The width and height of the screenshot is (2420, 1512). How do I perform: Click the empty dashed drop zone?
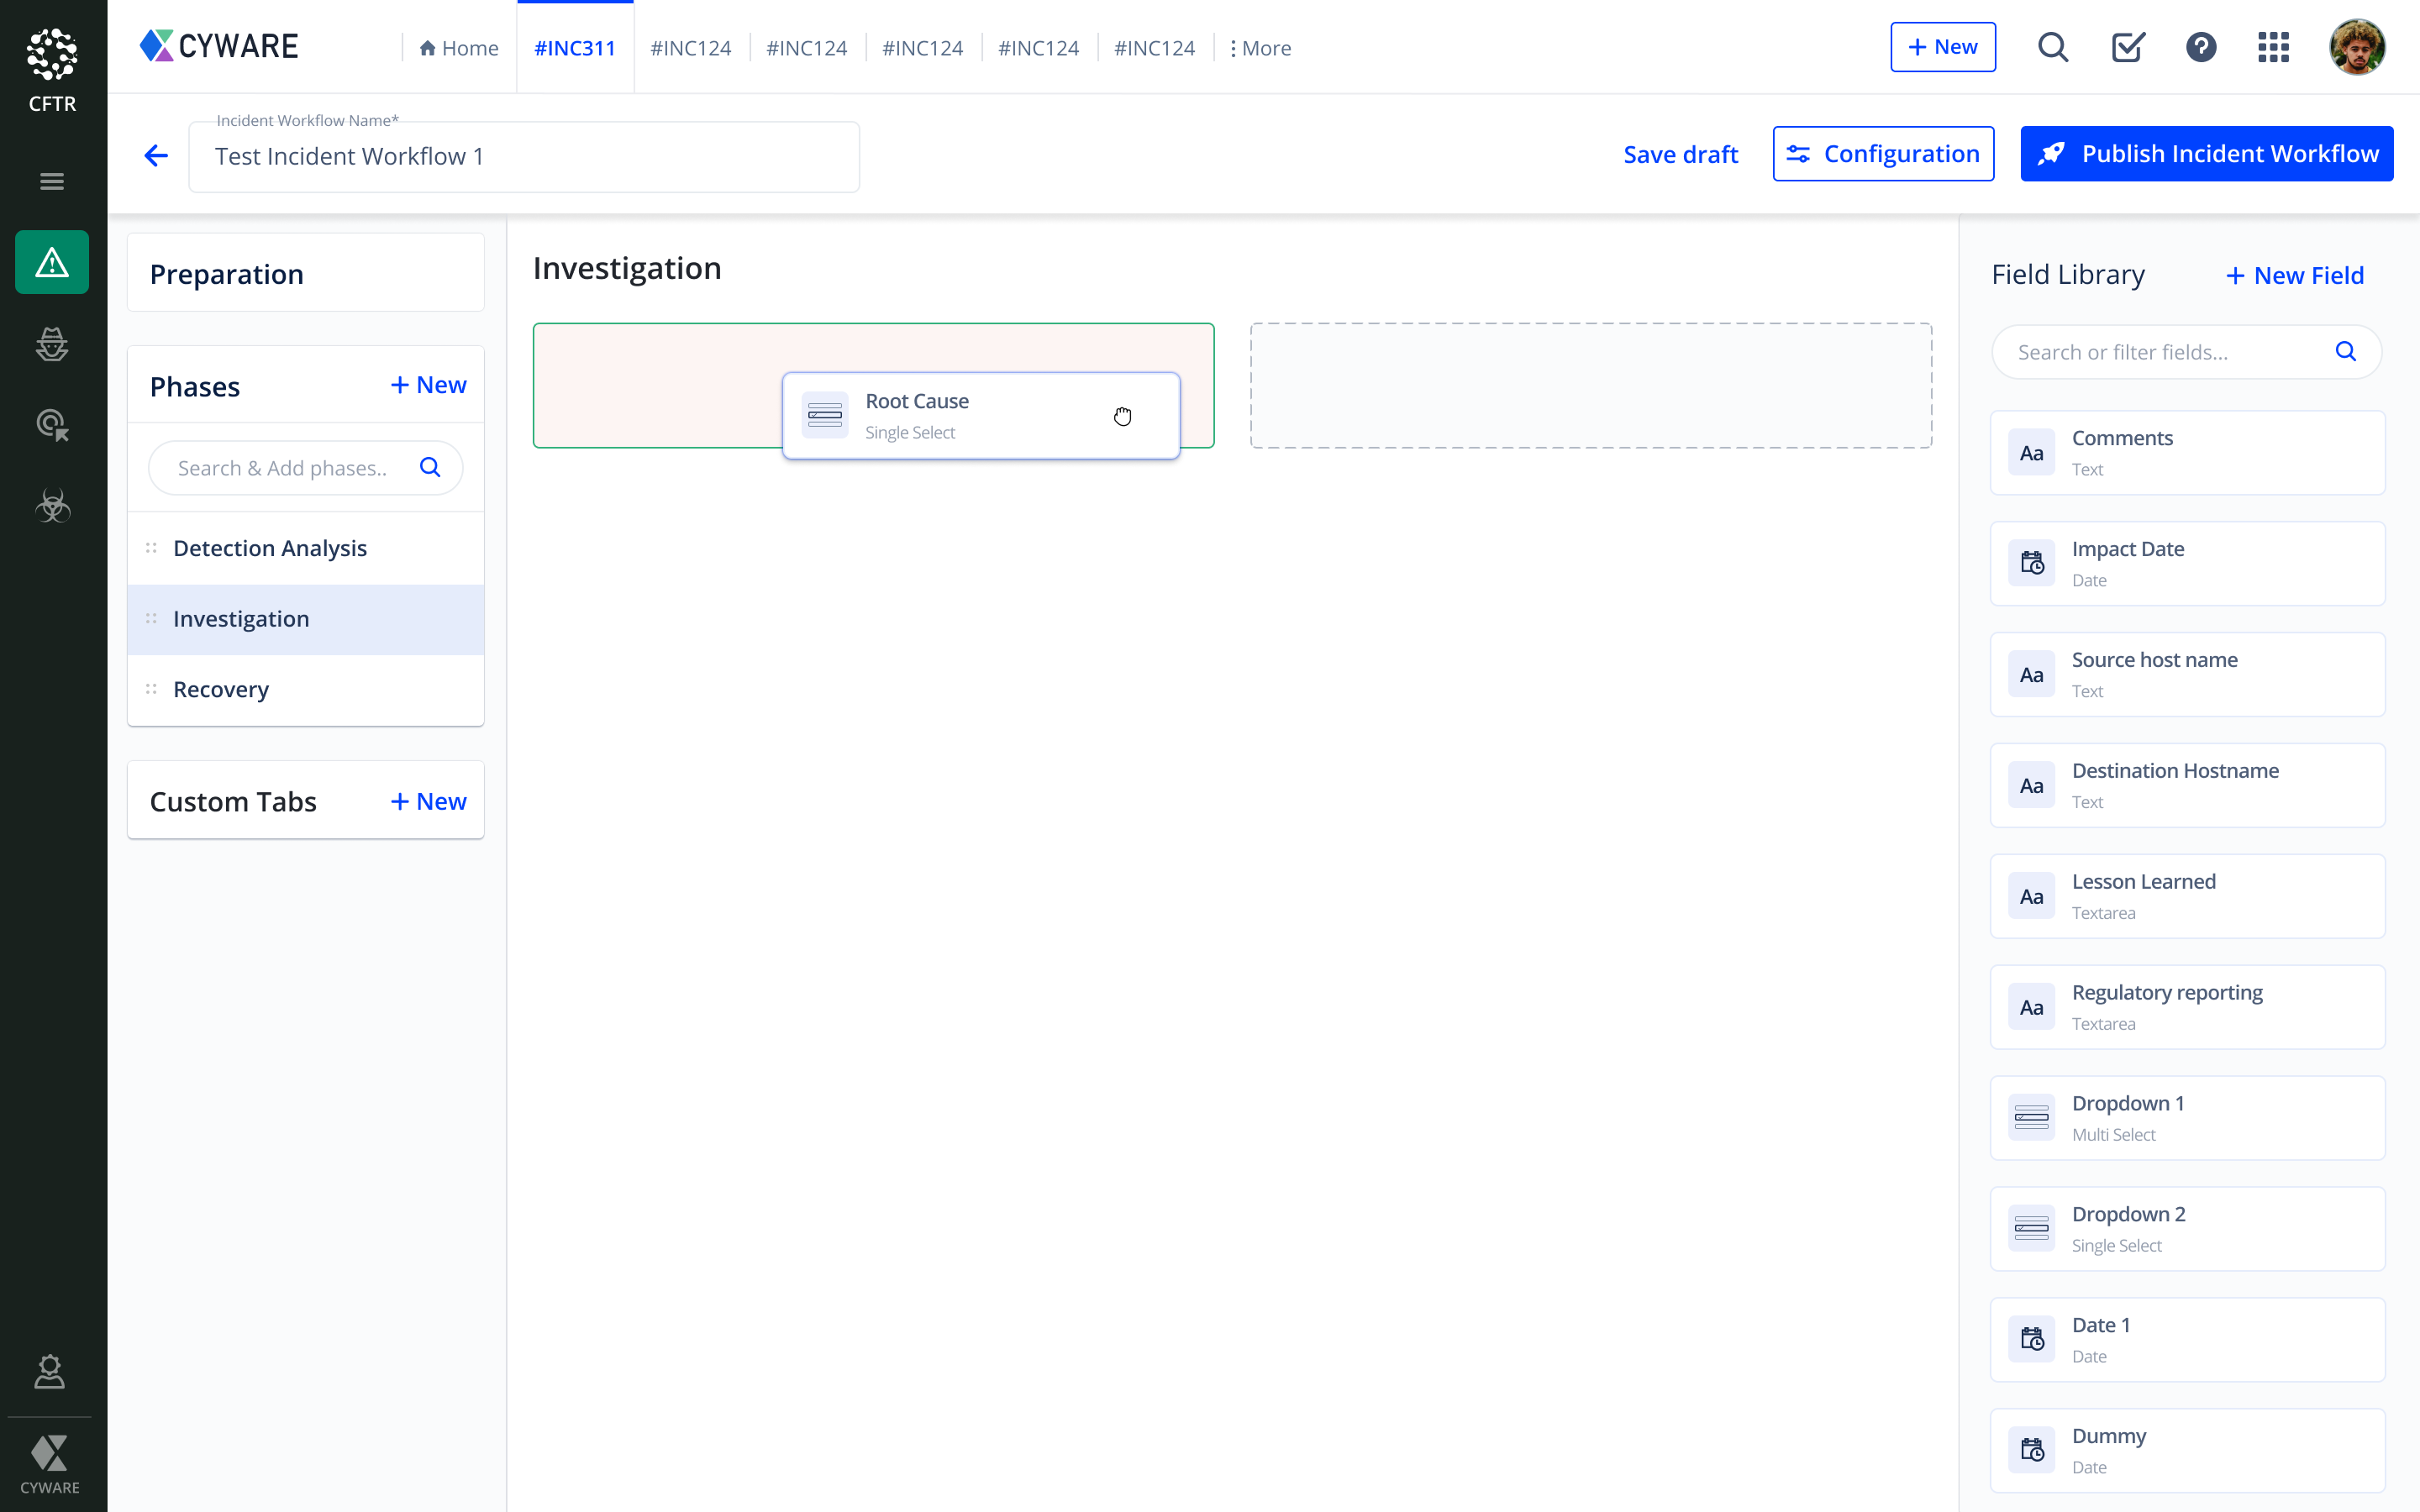point(1590,385)
